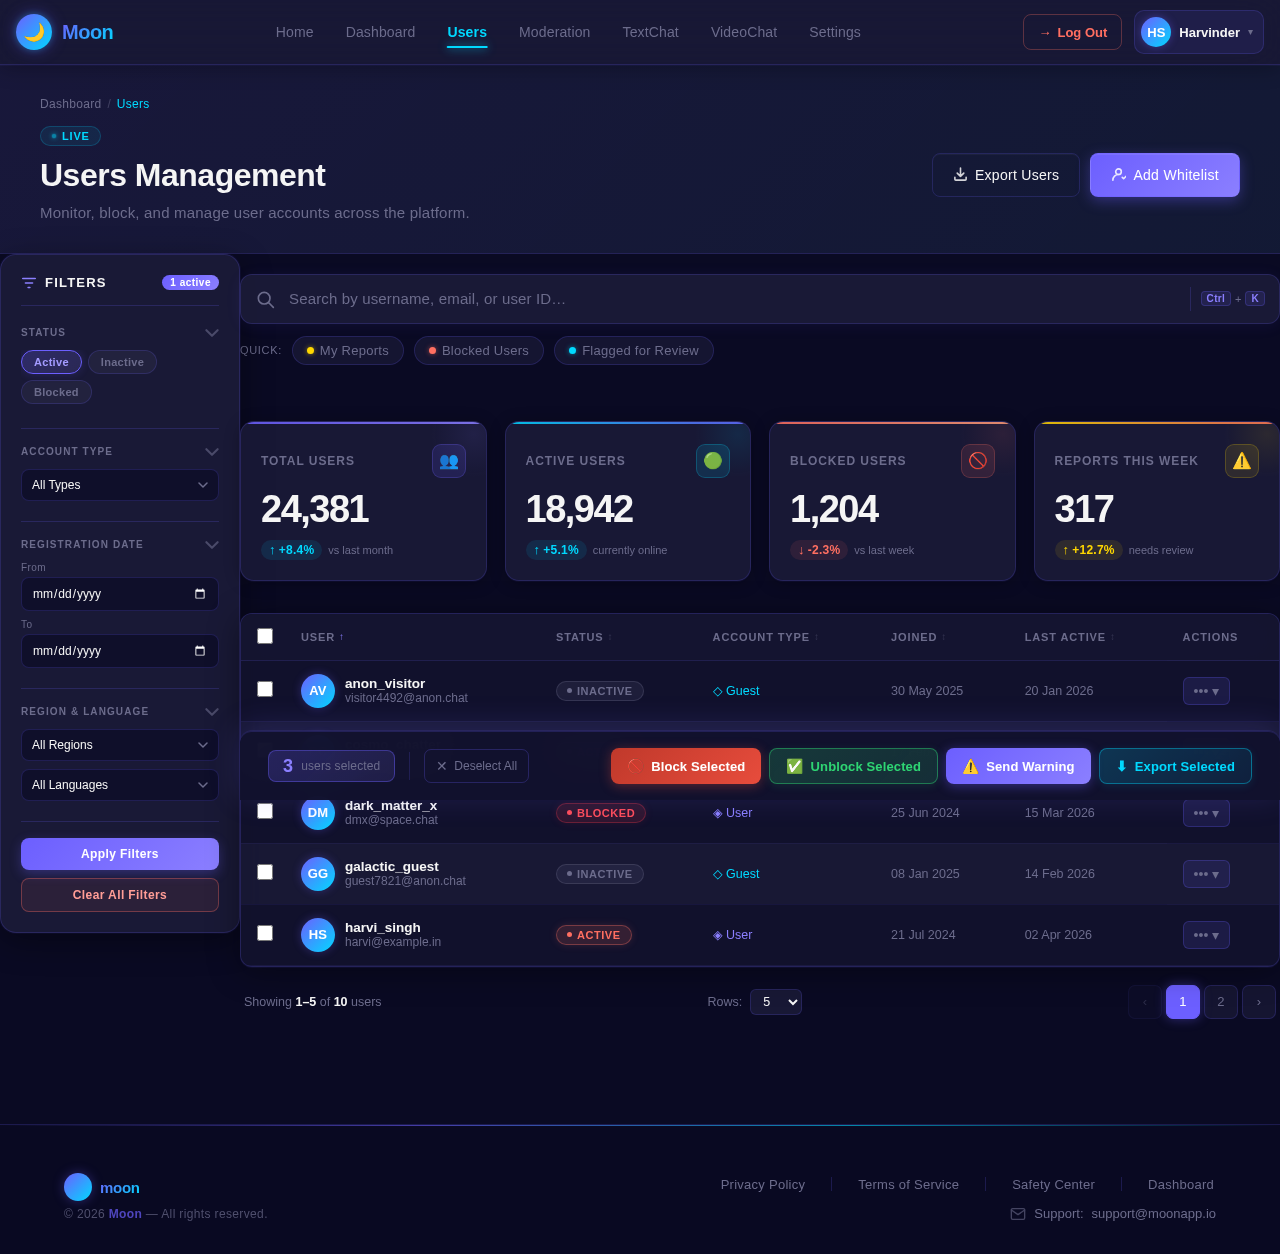
Task: Toggle the Inactive status filter chip
Action: point(121,362)
